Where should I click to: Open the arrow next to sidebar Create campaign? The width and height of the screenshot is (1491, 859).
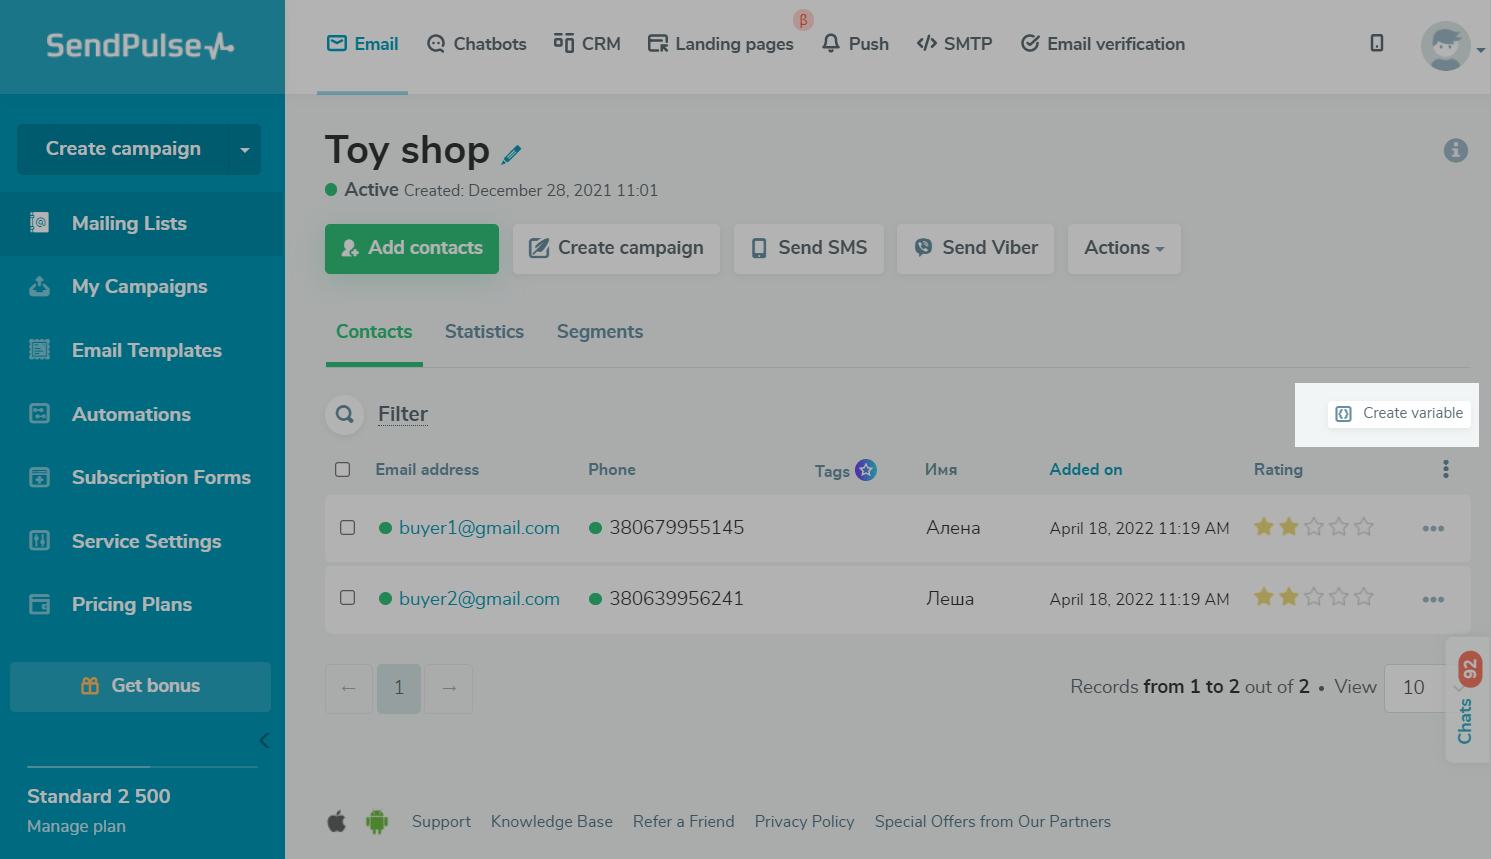(x=245, y=150)
